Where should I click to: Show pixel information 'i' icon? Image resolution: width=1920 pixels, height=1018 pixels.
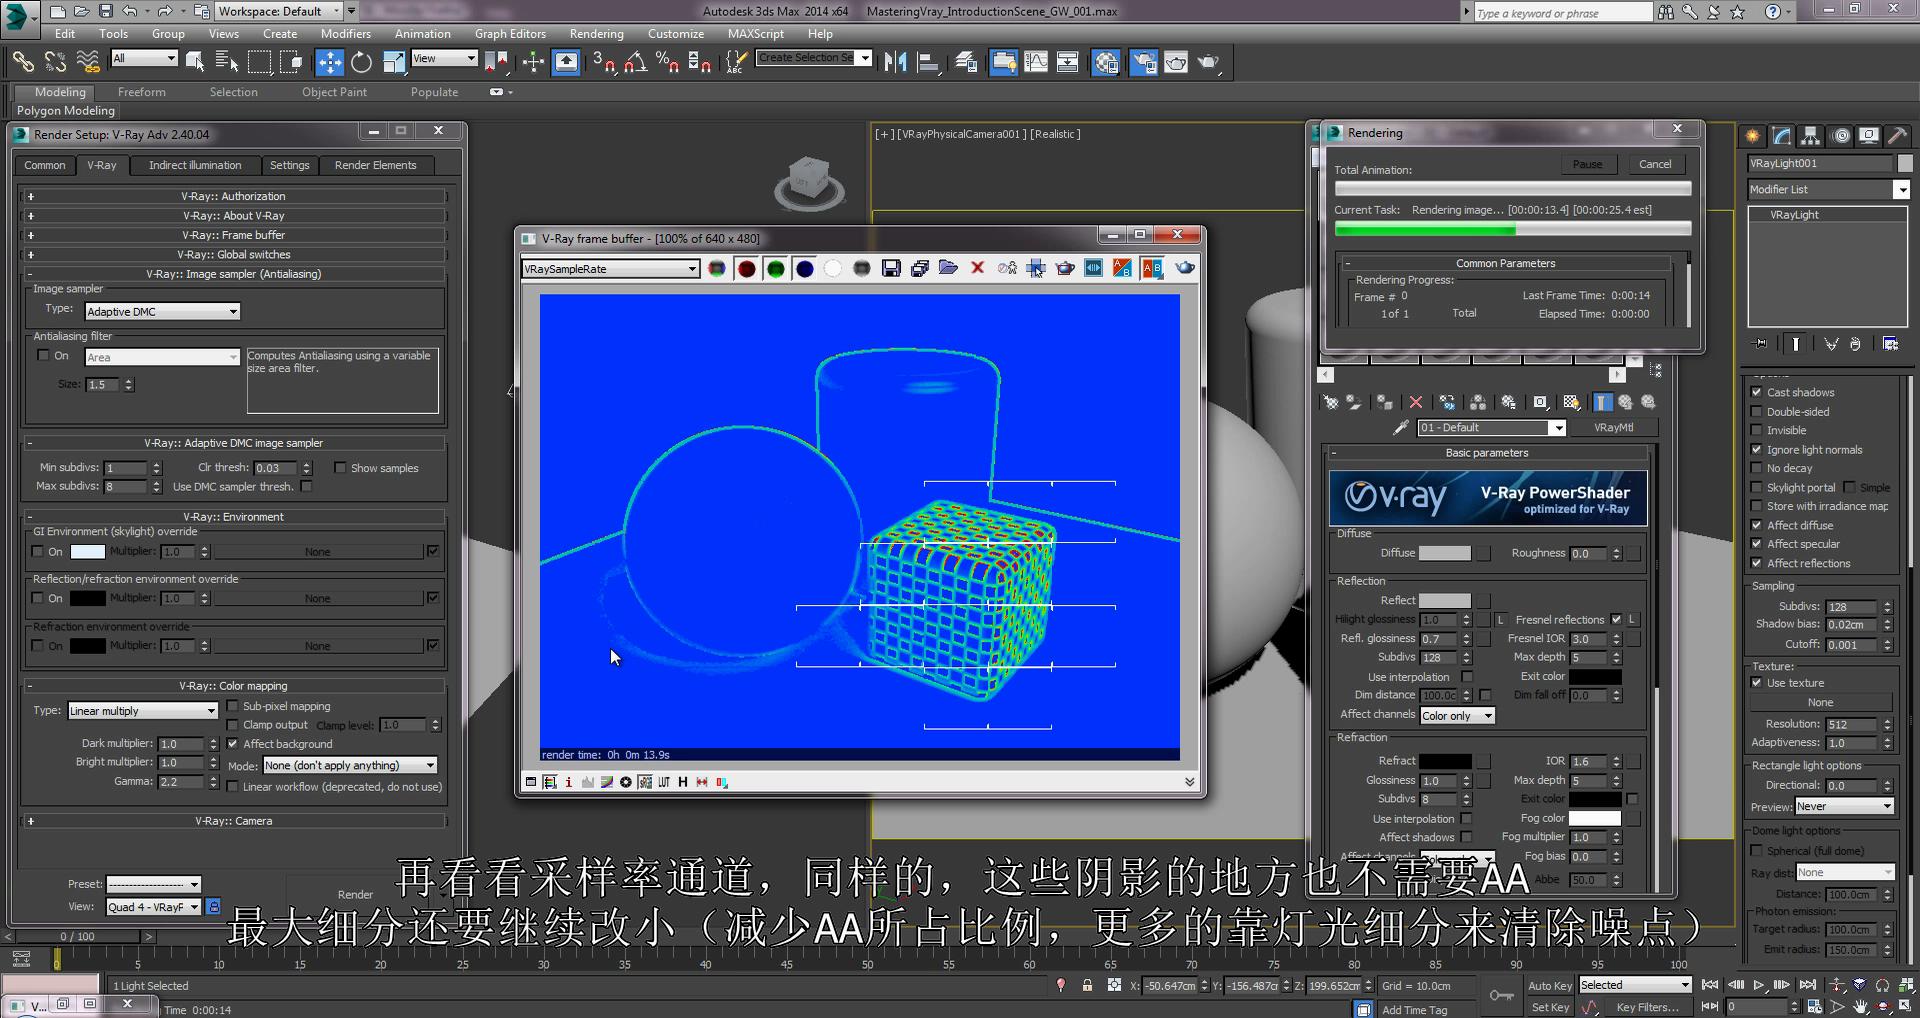pos(569,782)
